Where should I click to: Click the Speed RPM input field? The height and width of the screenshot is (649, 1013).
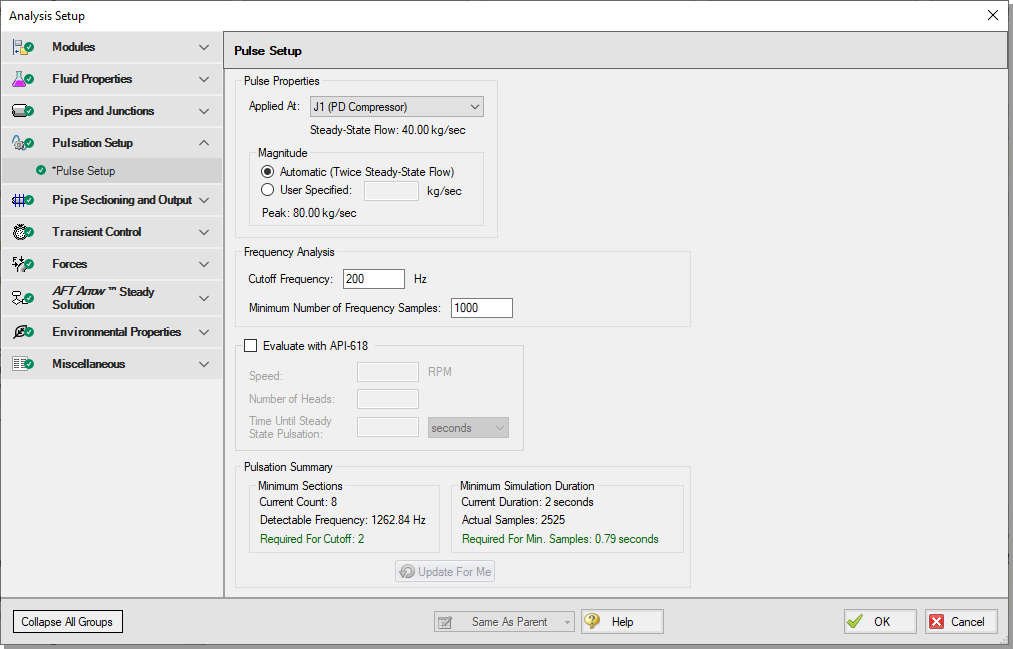coord(388,372)
